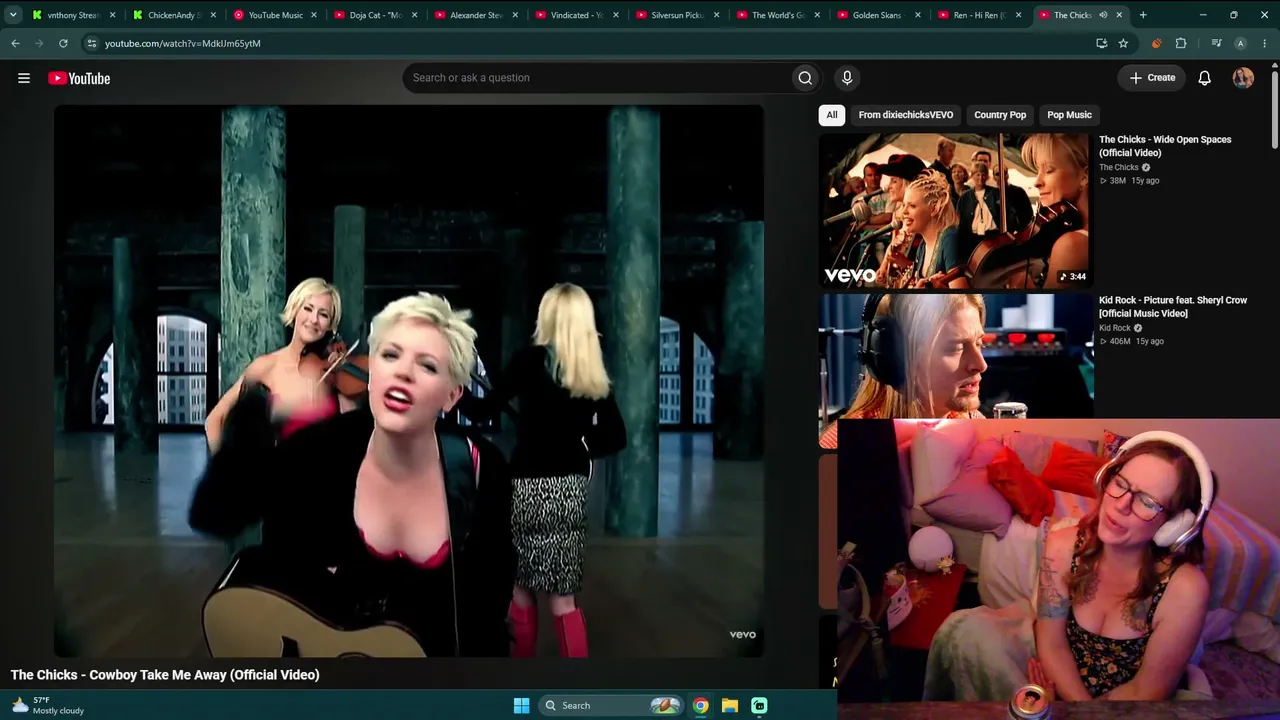Visit The Chicks channel under Wide Open Spaces
The height and width of the screenshot is (720, 1280).
pos(1119,167)
